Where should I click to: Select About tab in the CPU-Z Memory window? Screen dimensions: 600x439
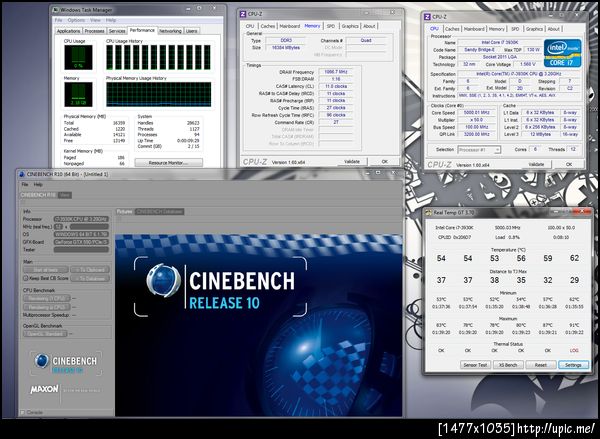point(369,26)
